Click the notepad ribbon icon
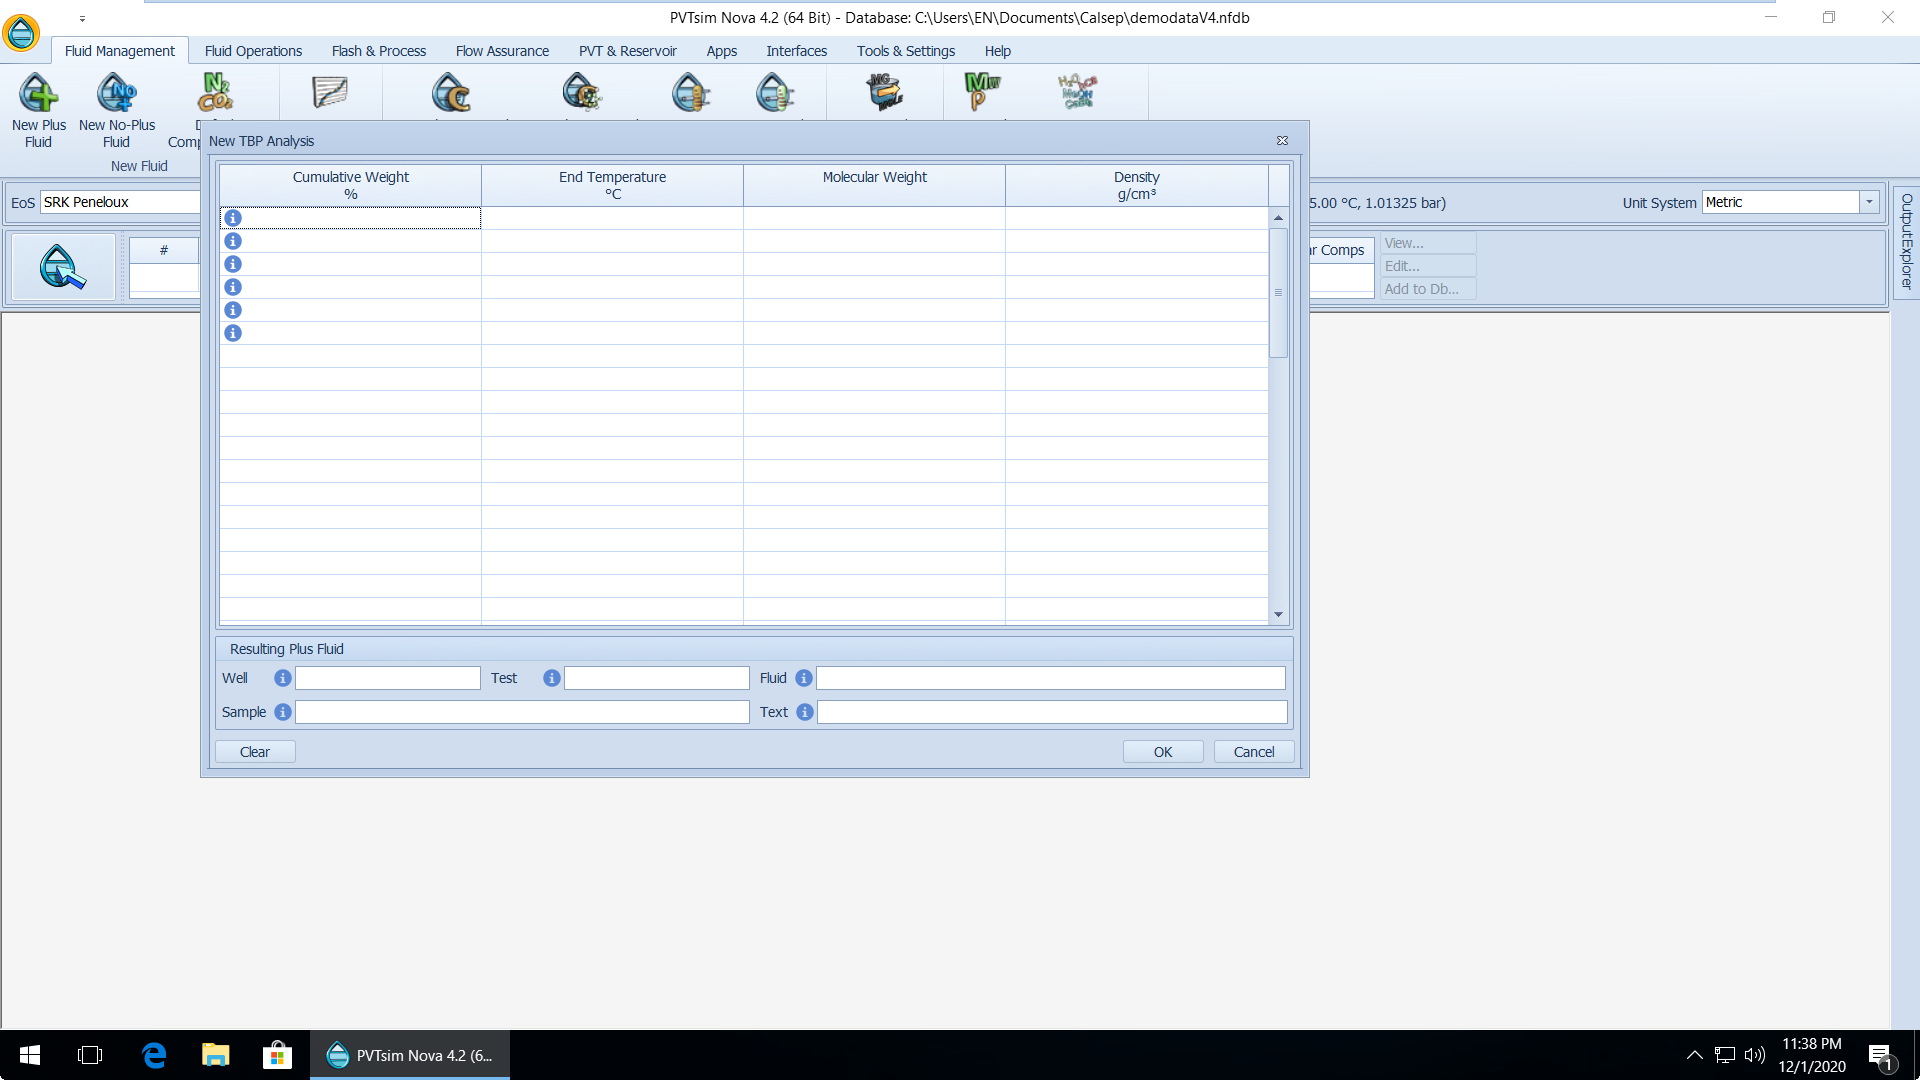Viewport: 1920px width, 1080px height. [x=330, y=92]
